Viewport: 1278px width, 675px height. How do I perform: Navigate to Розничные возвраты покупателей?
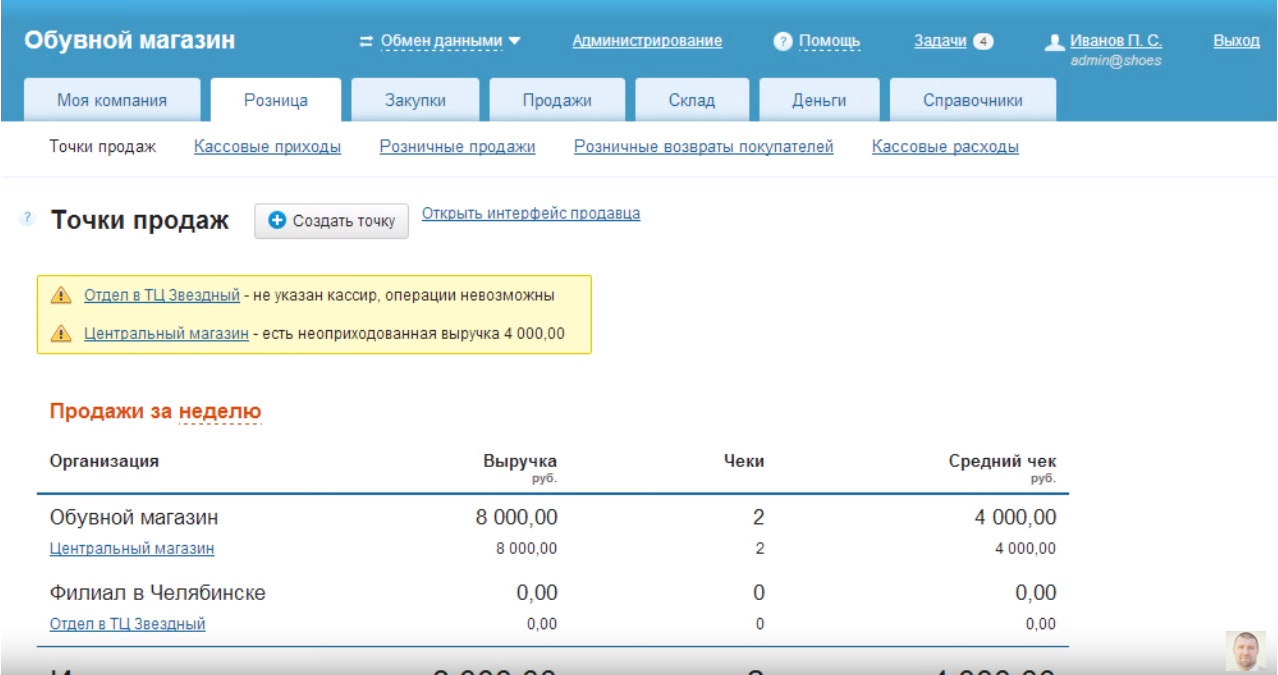(703, 147)
